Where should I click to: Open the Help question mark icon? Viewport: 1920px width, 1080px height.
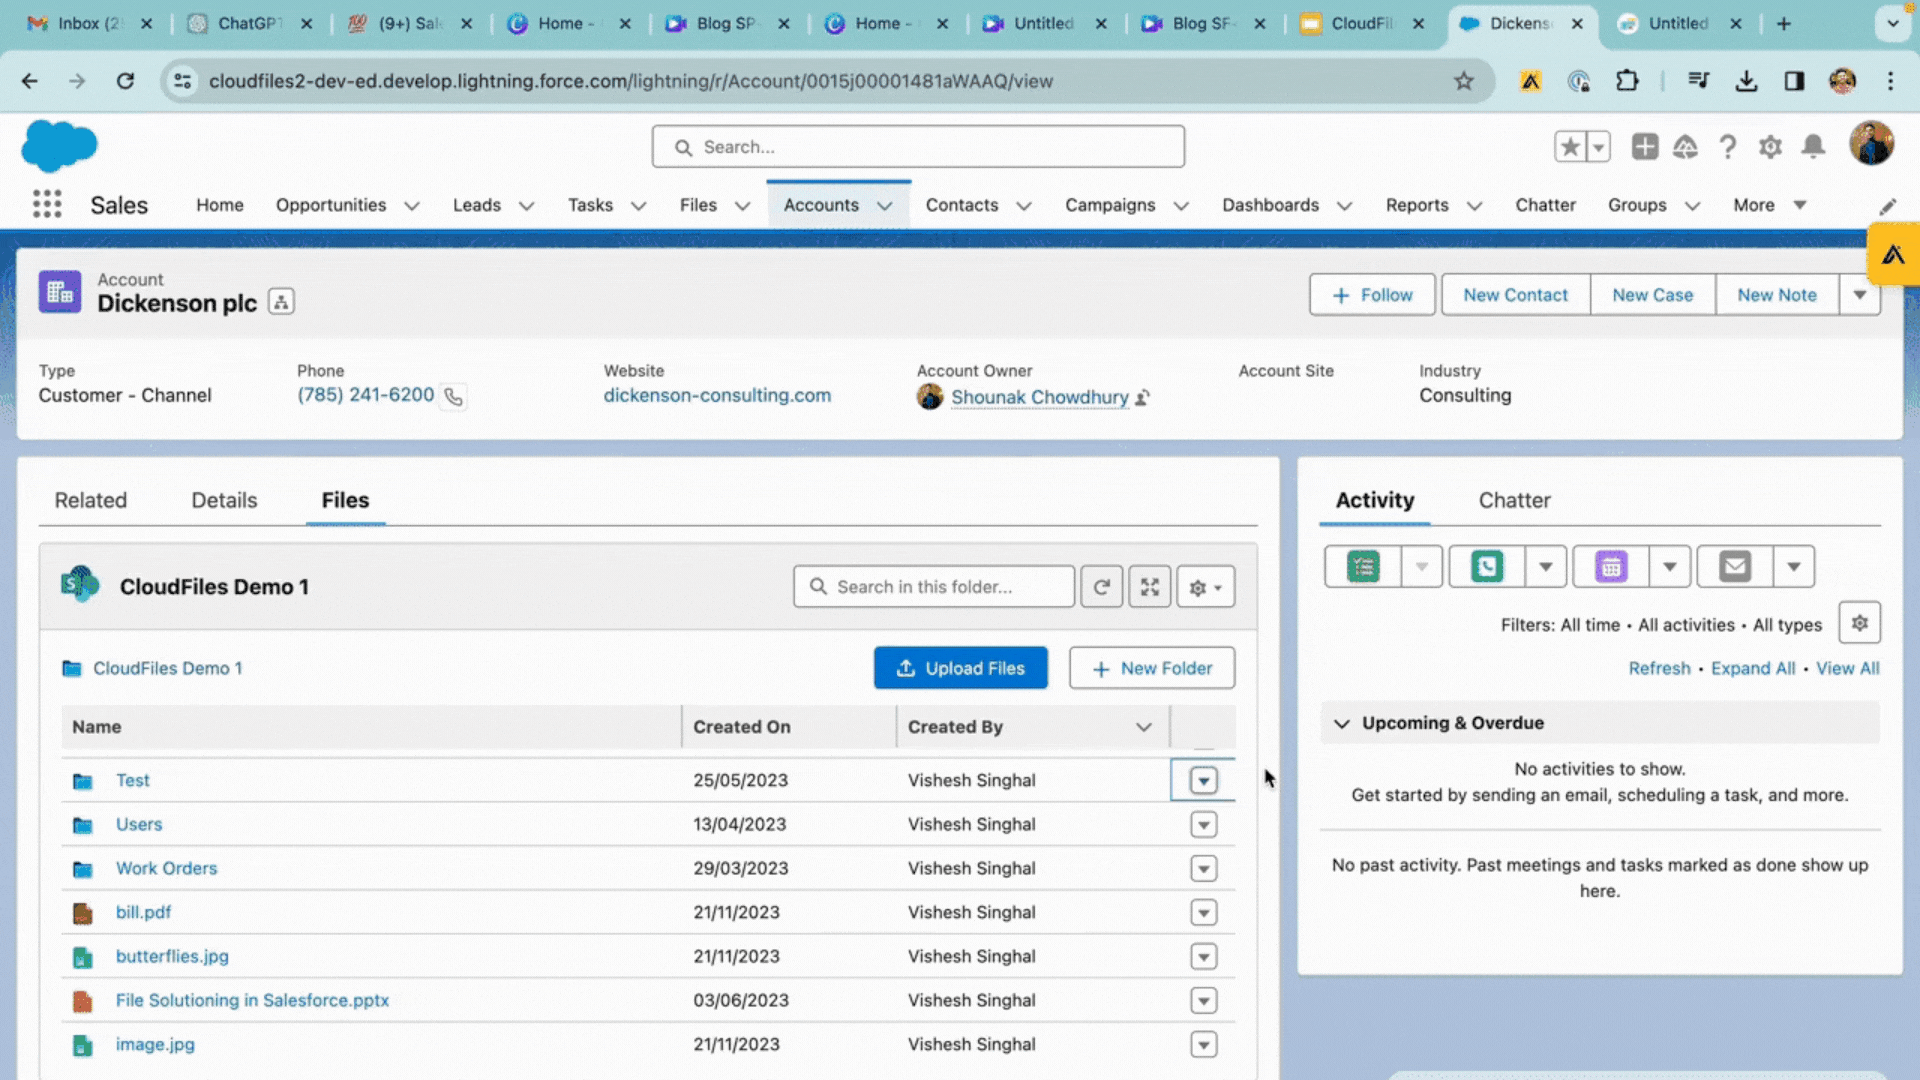point(1728,147)
